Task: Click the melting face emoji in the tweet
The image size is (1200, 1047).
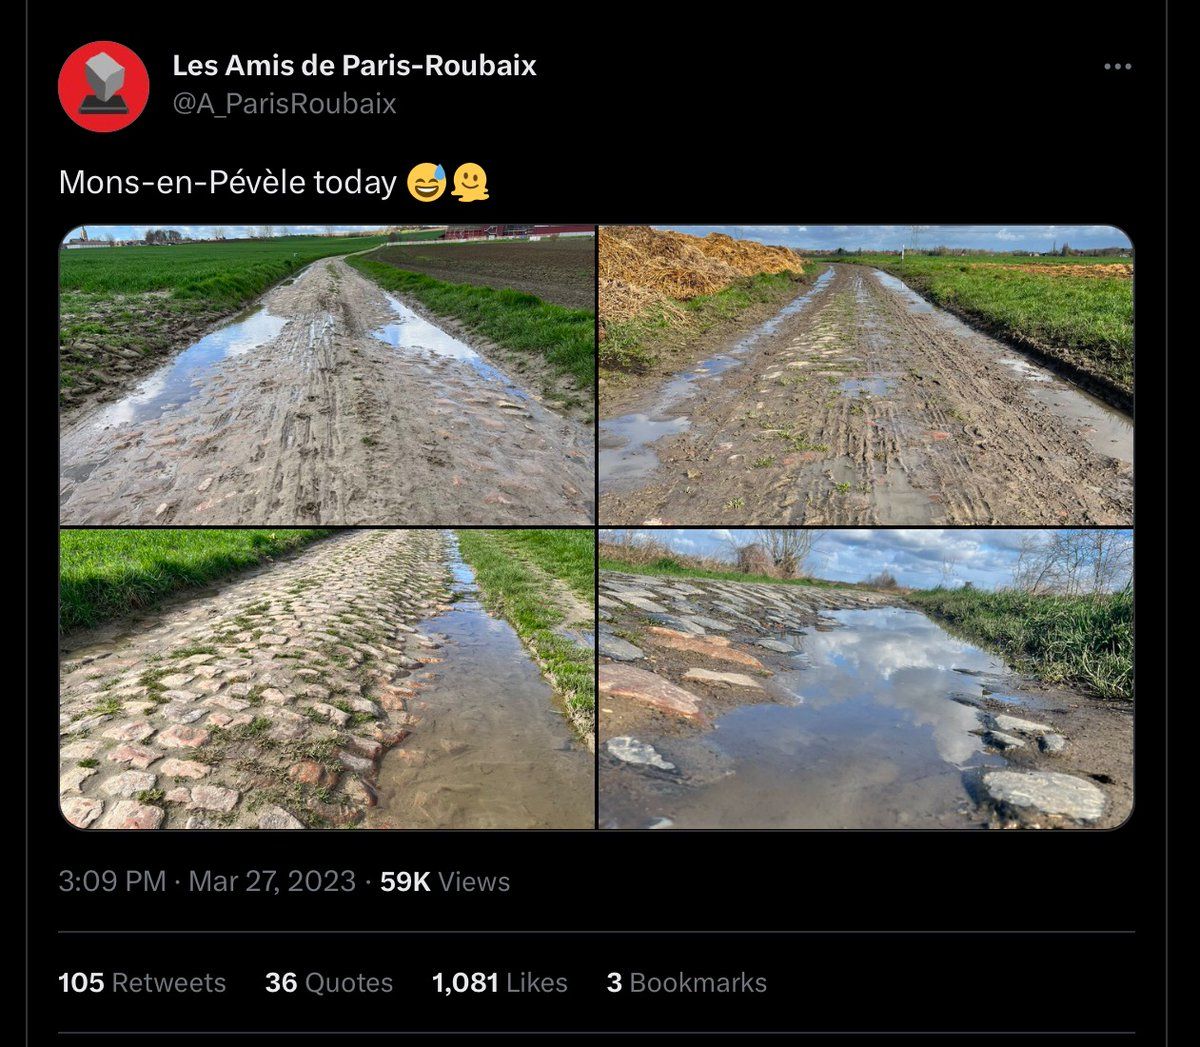Action: point(470,183)
